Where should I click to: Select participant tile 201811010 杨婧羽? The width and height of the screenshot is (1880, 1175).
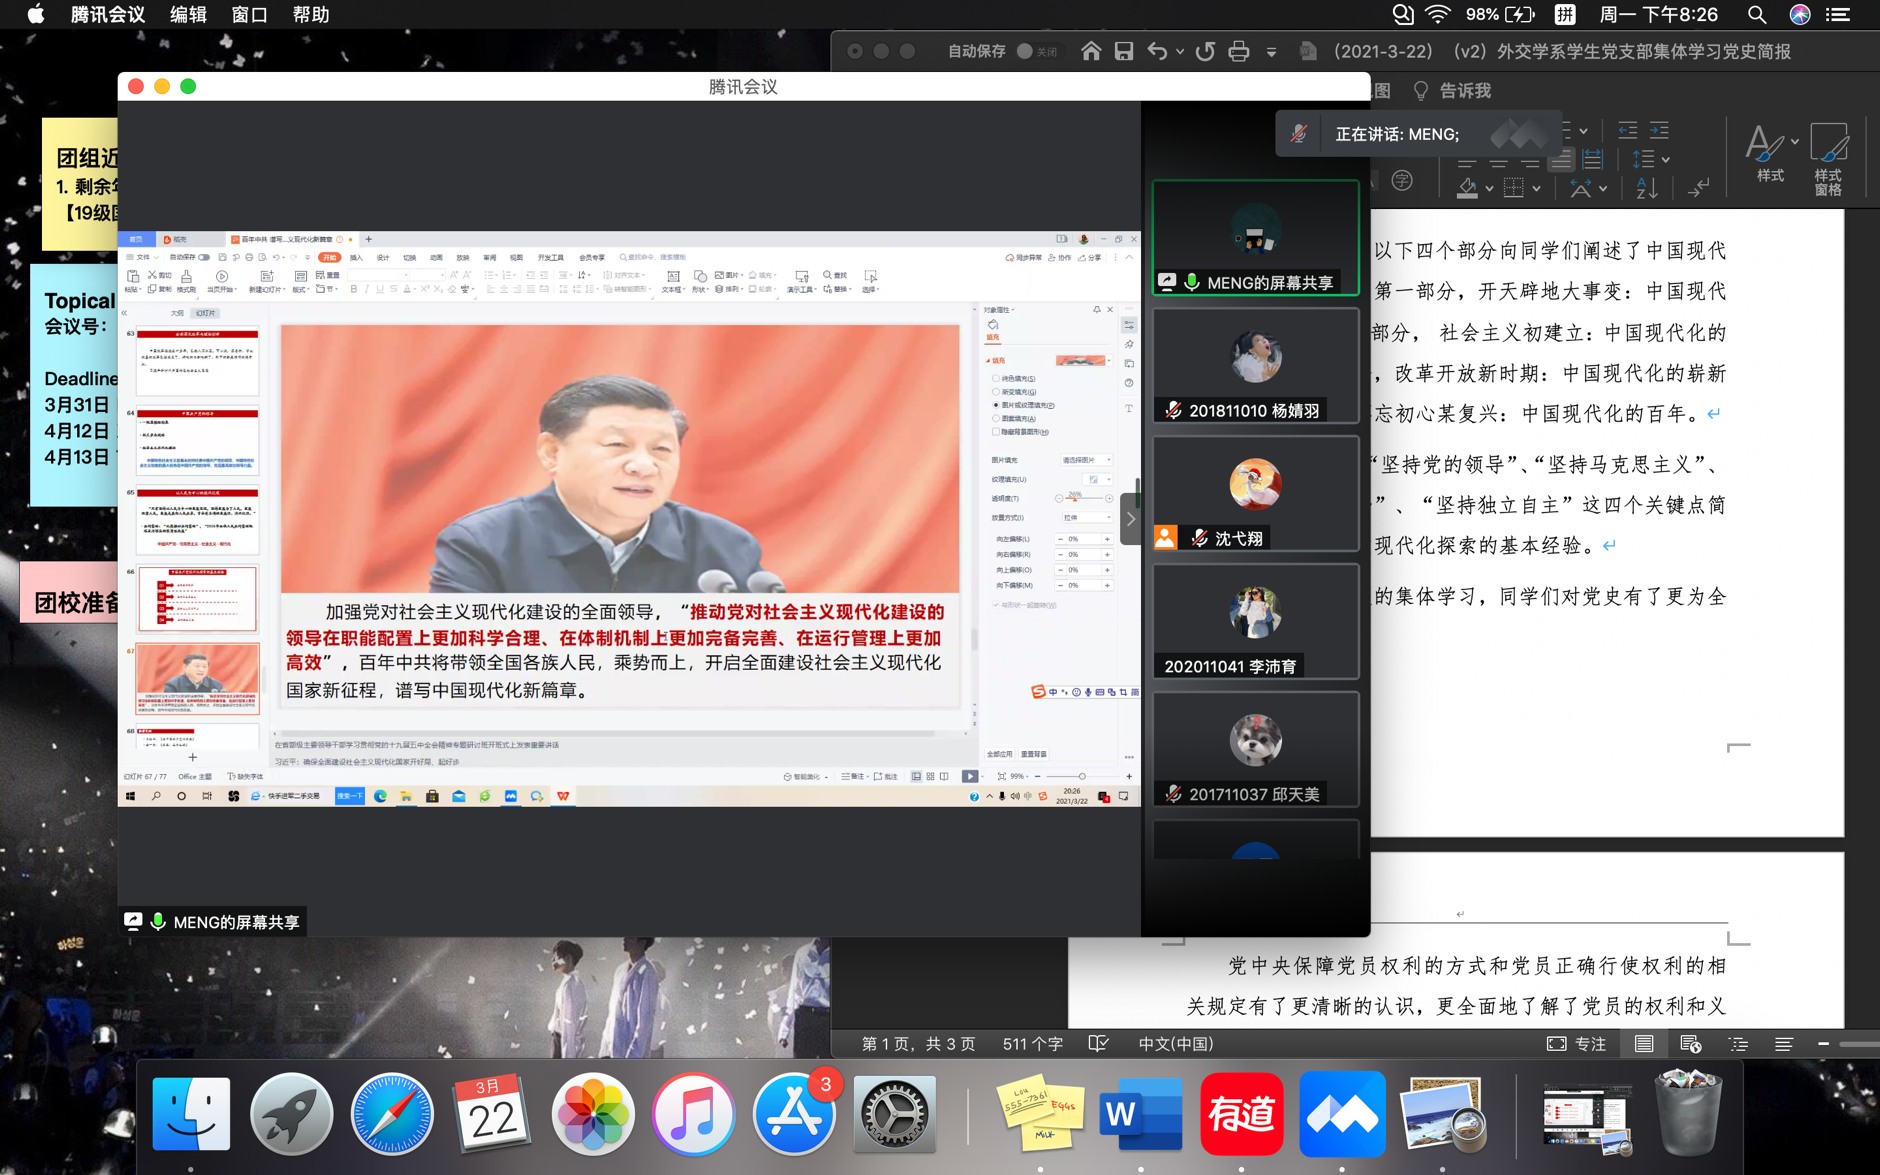click(x=1255, y=366)
